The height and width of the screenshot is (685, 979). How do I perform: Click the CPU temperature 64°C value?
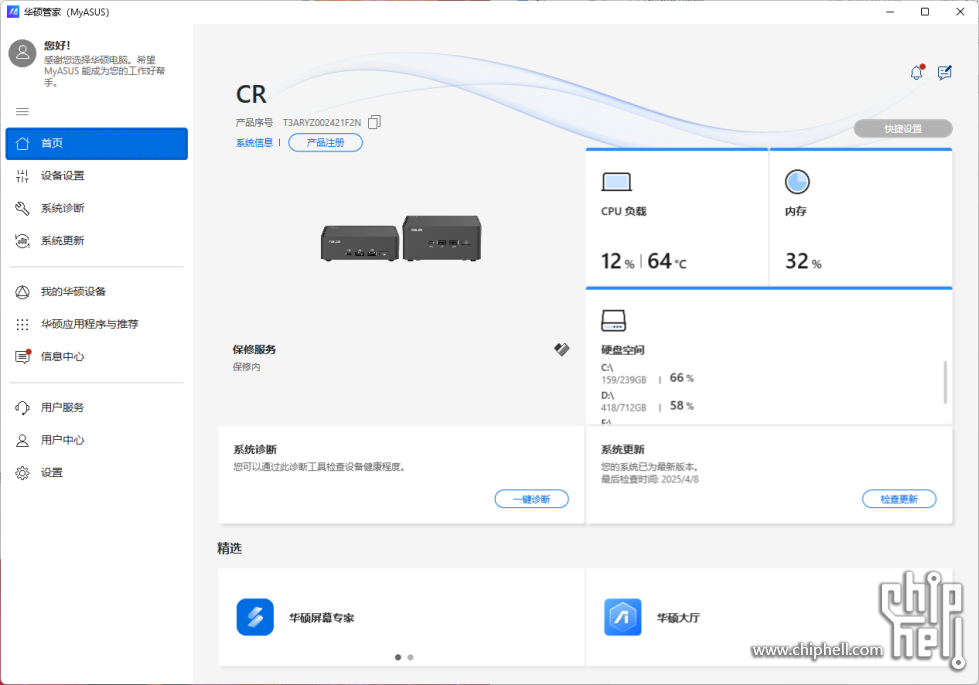[667, 261]
